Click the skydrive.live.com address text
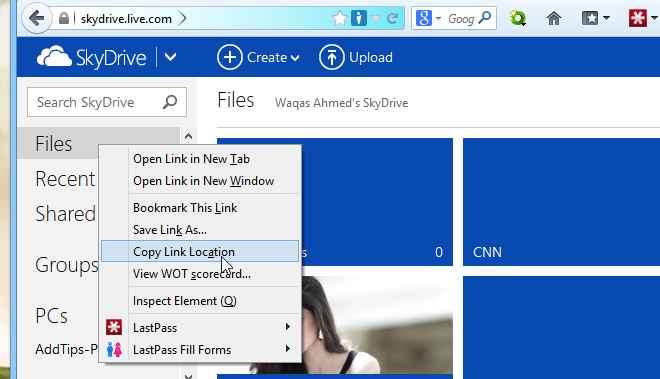The image size is (660, 379). click(x=126, y=19)
